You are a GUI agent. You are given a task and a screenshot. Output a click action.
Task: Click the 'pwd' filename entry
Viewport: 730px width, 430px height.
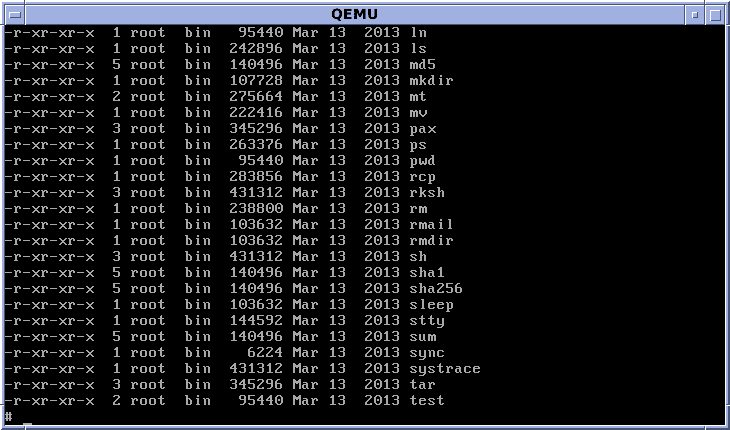(x=423, y=161)
